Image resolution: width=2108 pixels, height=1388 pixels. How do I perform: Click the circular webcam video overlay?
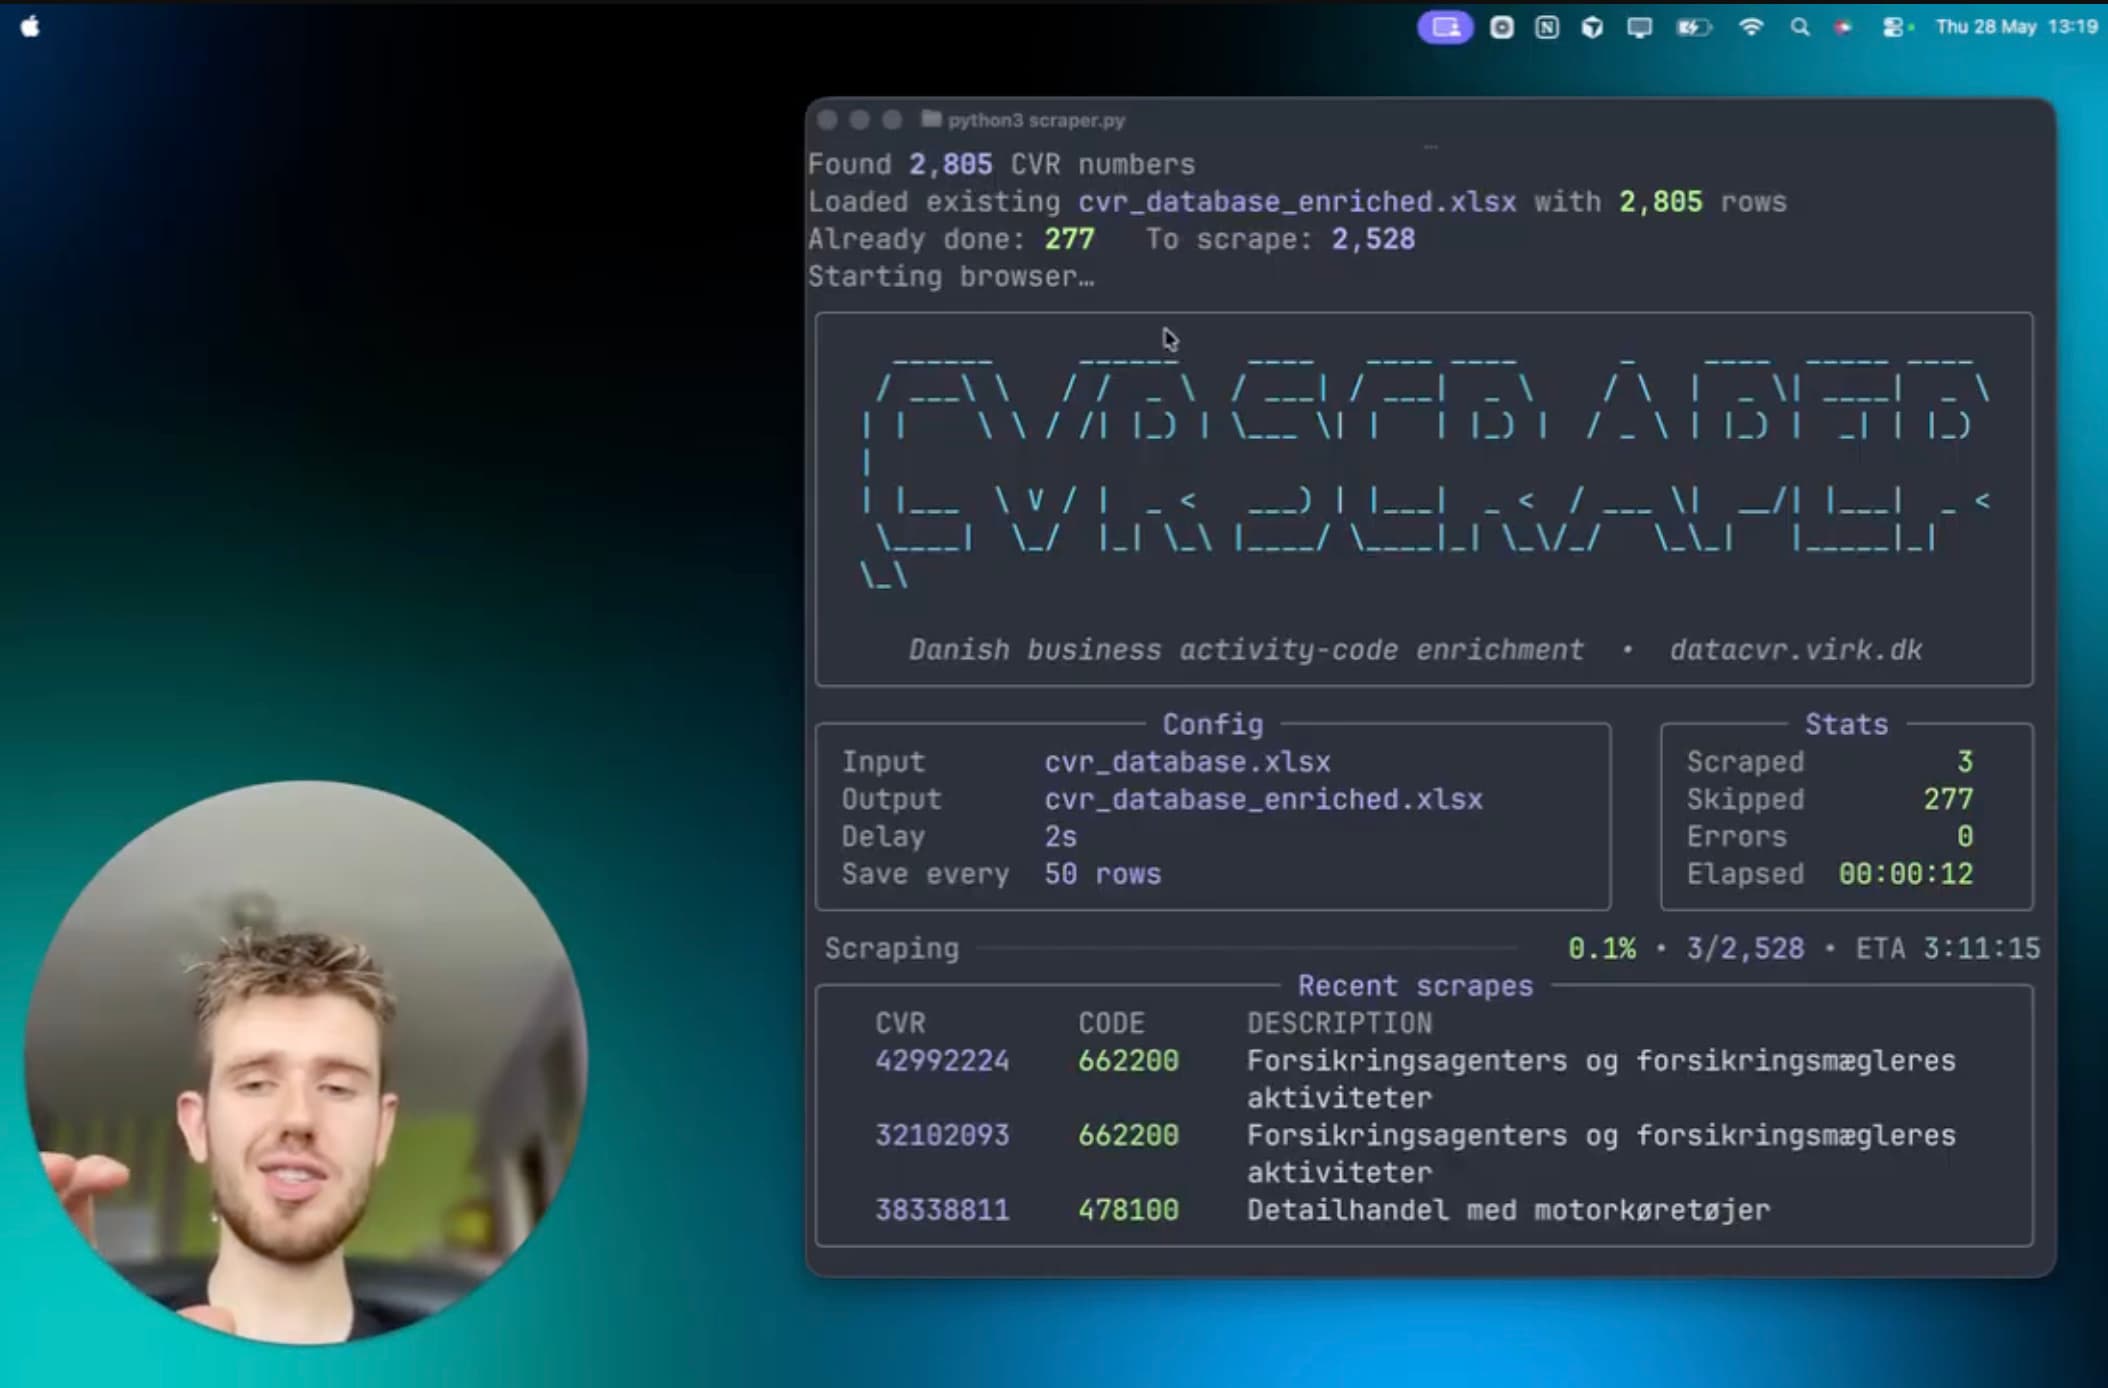coord(306,1063)
